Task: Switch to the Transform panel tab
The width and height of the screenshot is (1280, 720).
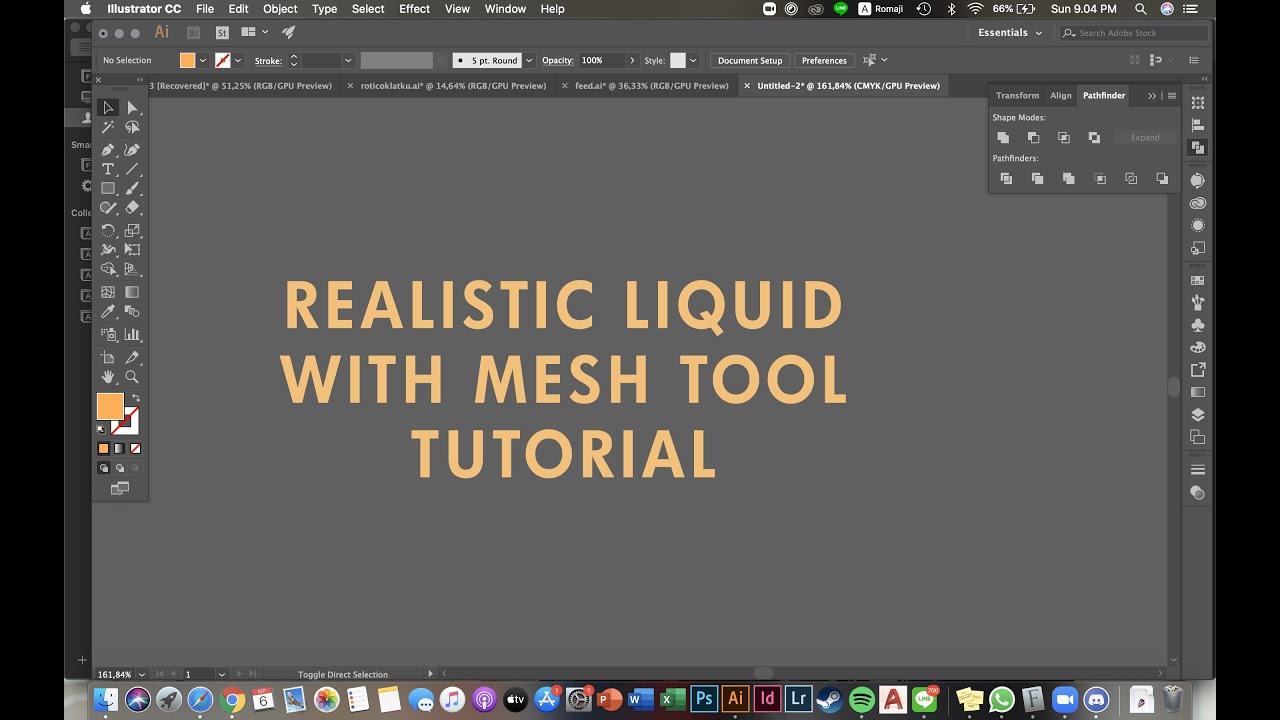Action: pyautogui.click(x=1017, y=96)
